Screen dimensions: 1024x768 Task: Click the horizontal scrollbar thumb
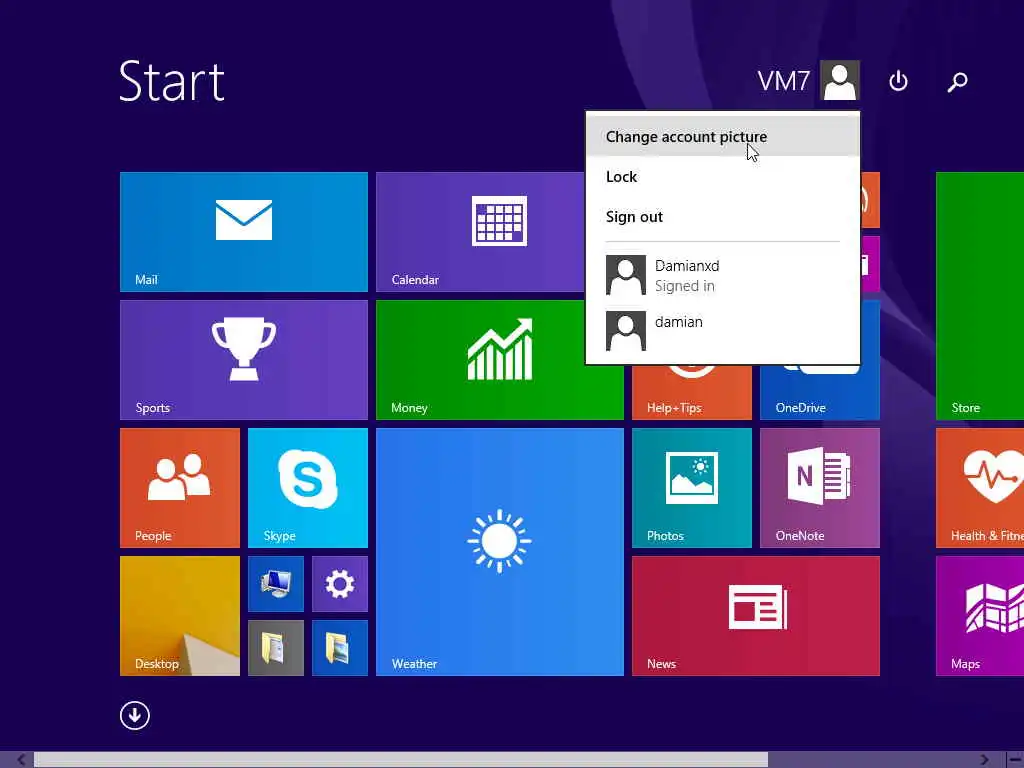pyautogui.click(x=401, y=760)
